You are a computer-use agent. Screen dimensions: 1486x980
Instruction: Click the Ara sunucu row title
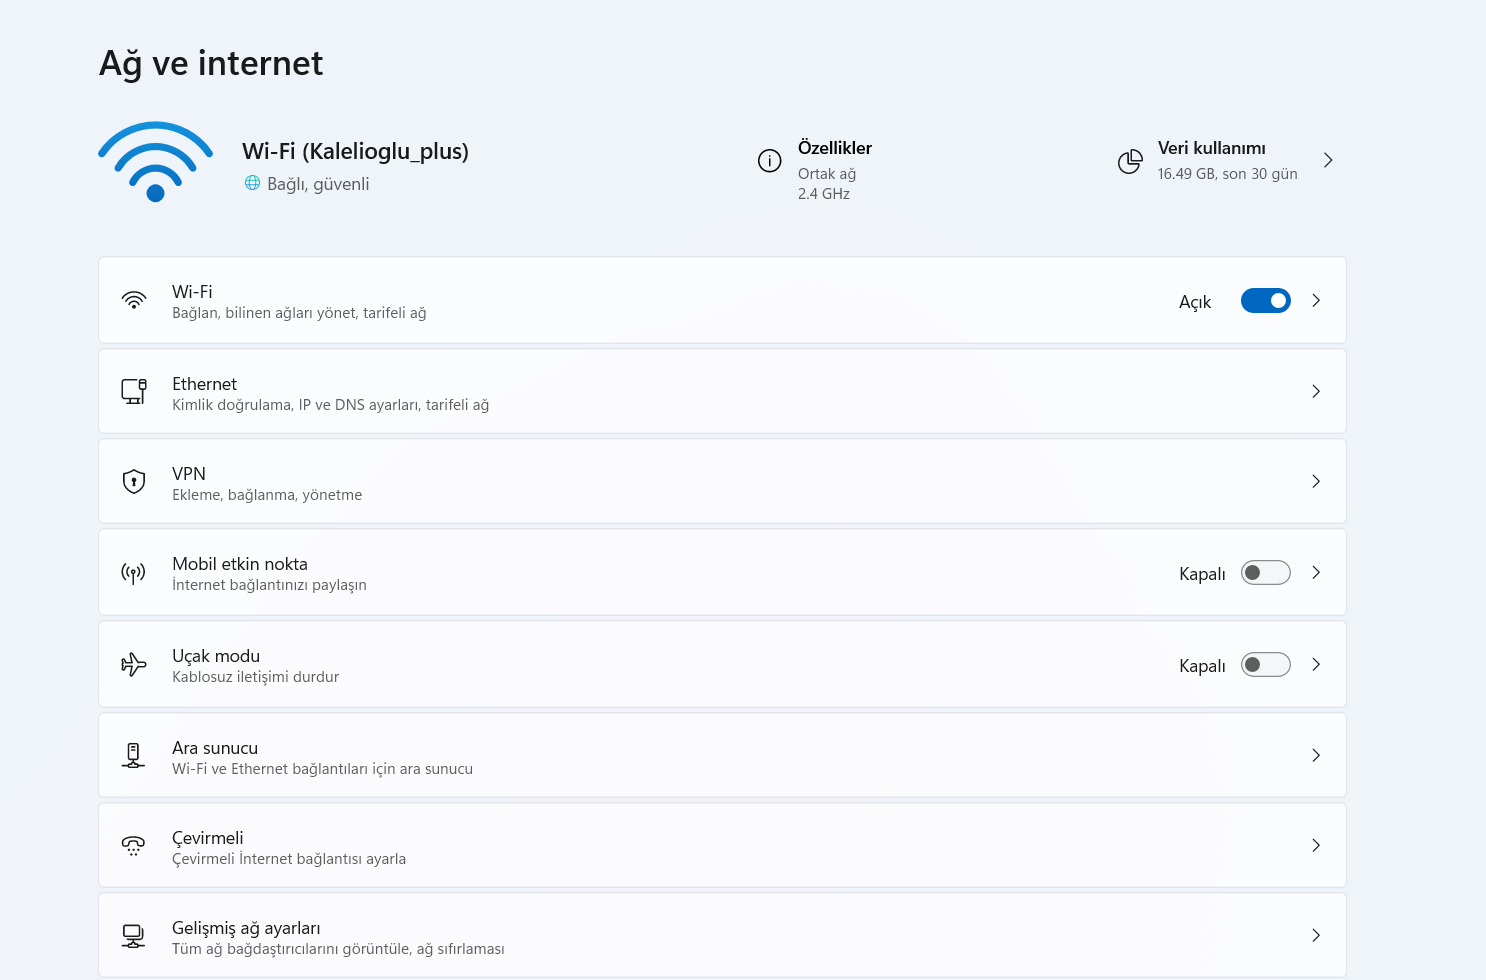215,748
